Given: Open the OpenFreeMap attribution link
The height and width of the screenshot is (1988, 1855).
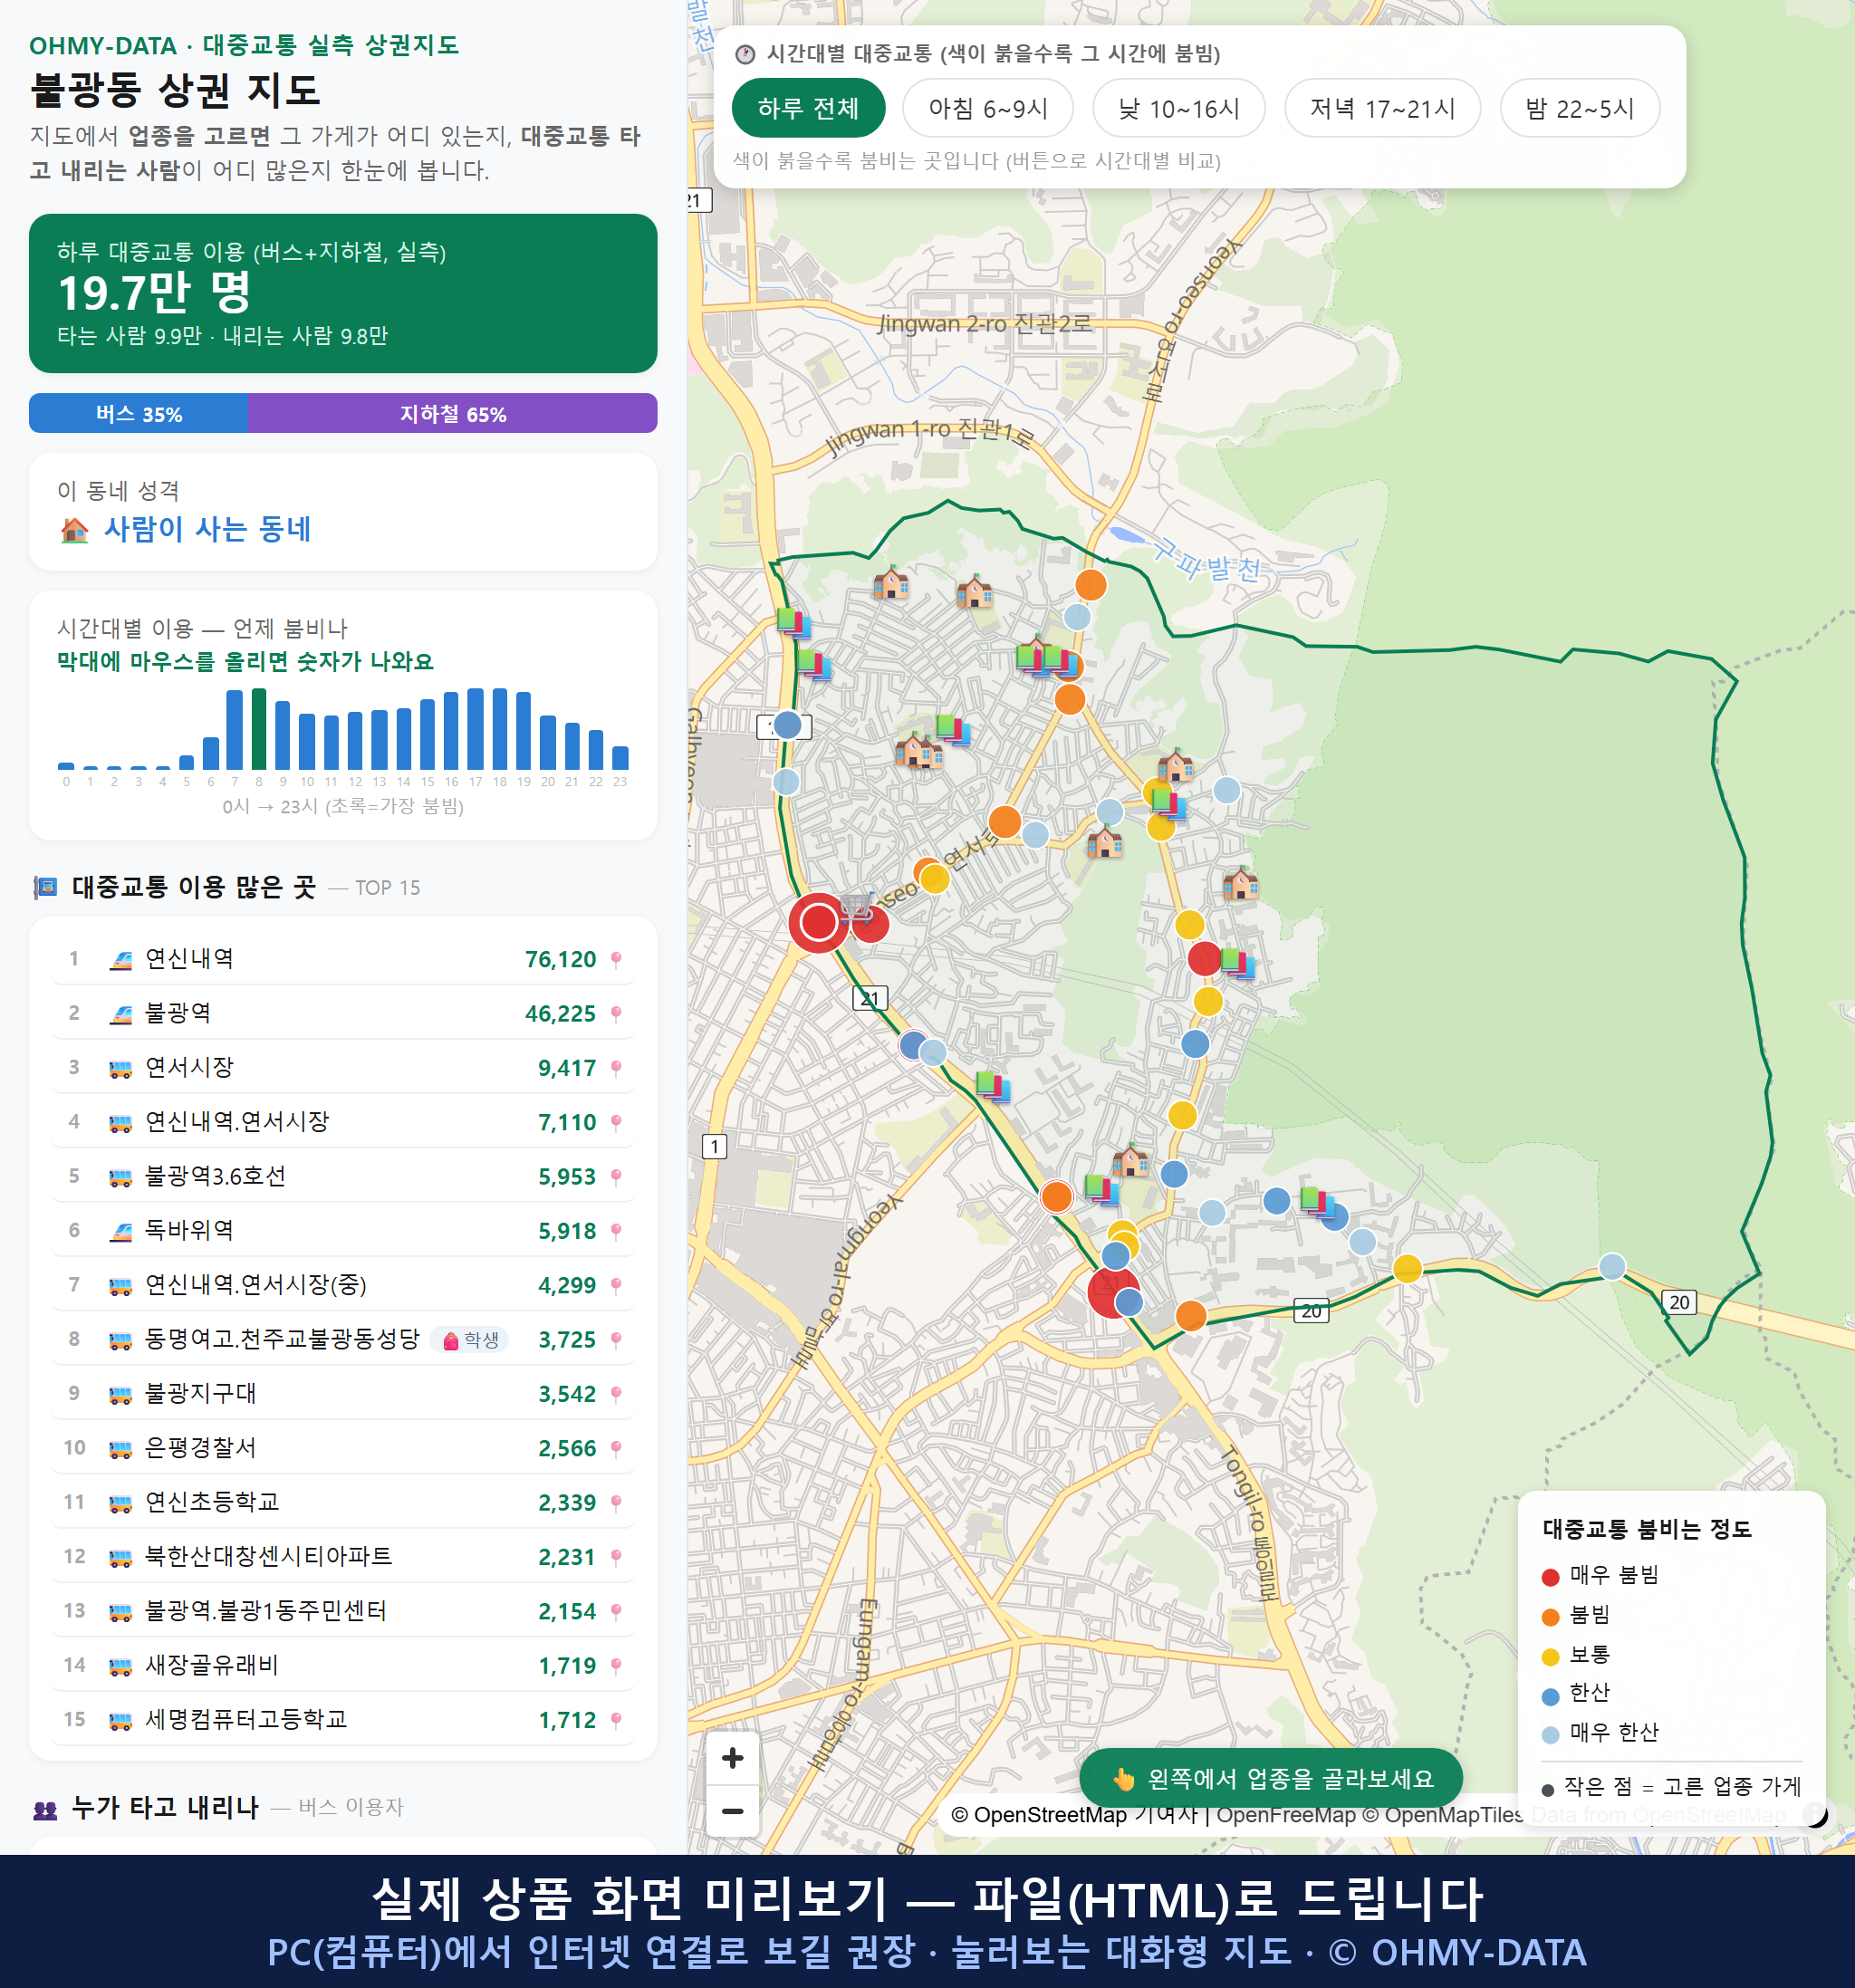Looking at the screenshot, I should [x=1285, y=1814].
